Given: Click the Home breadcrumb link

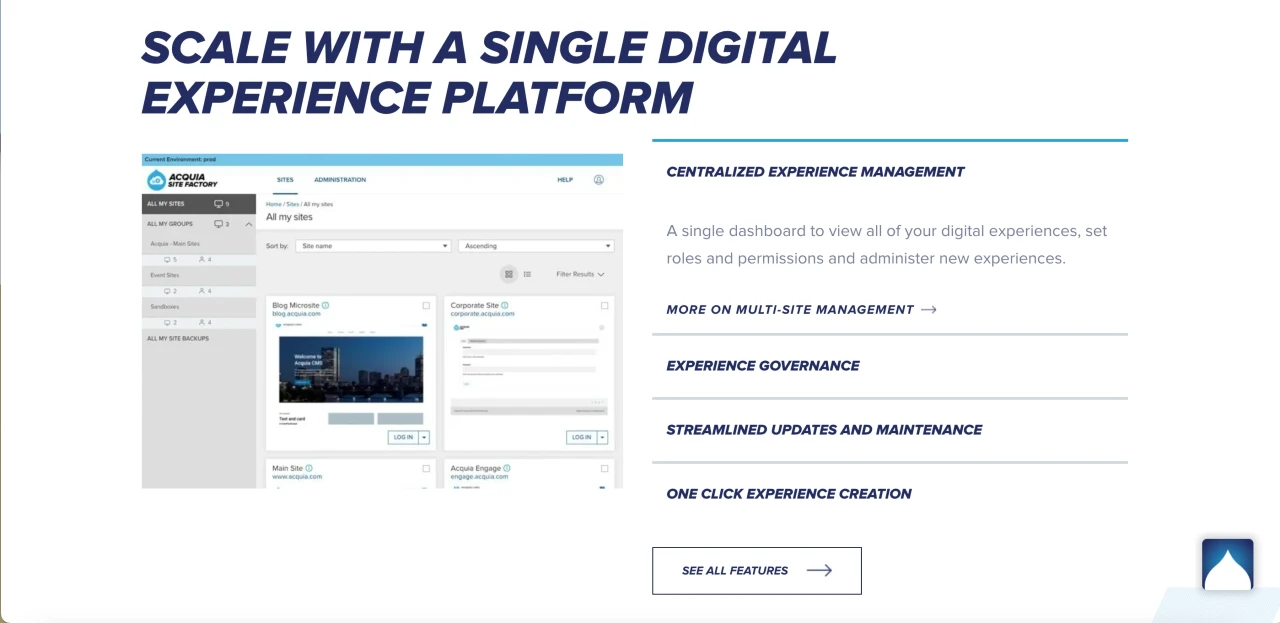Looking at the screenshot, I should (273, 204).
